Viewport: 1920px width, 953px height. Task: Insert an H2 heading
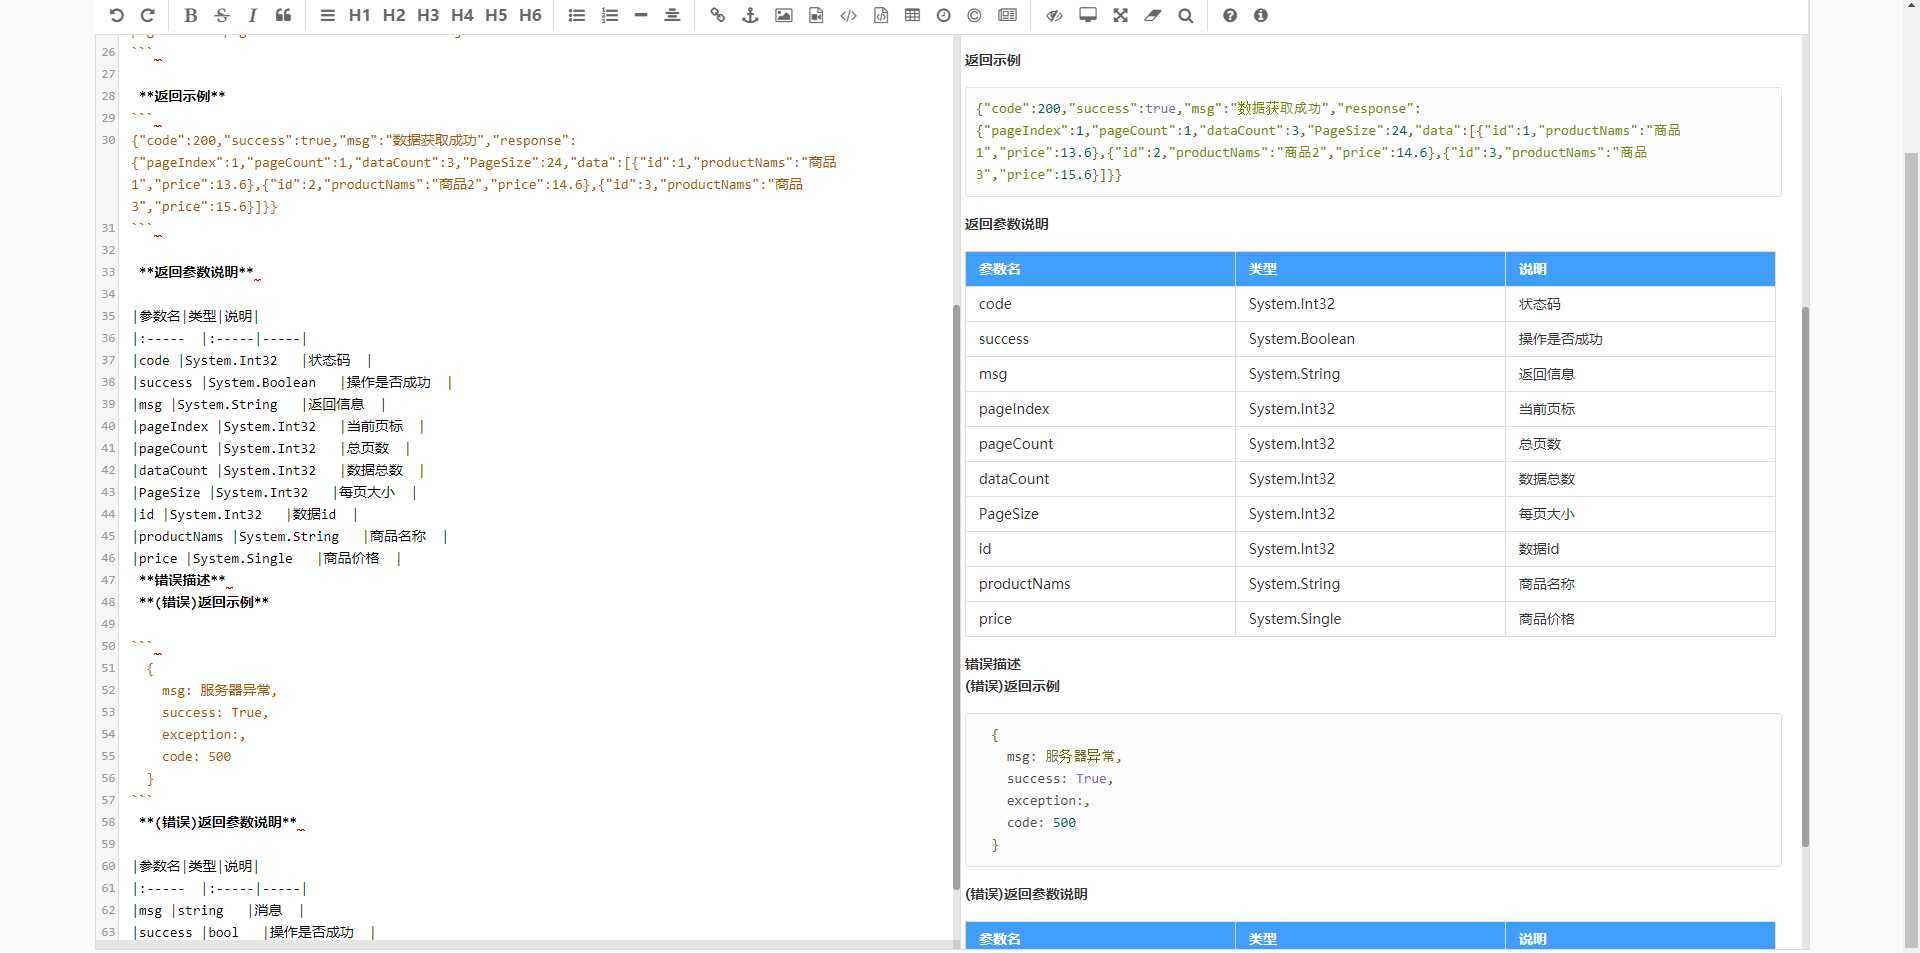tap(394, 15)
